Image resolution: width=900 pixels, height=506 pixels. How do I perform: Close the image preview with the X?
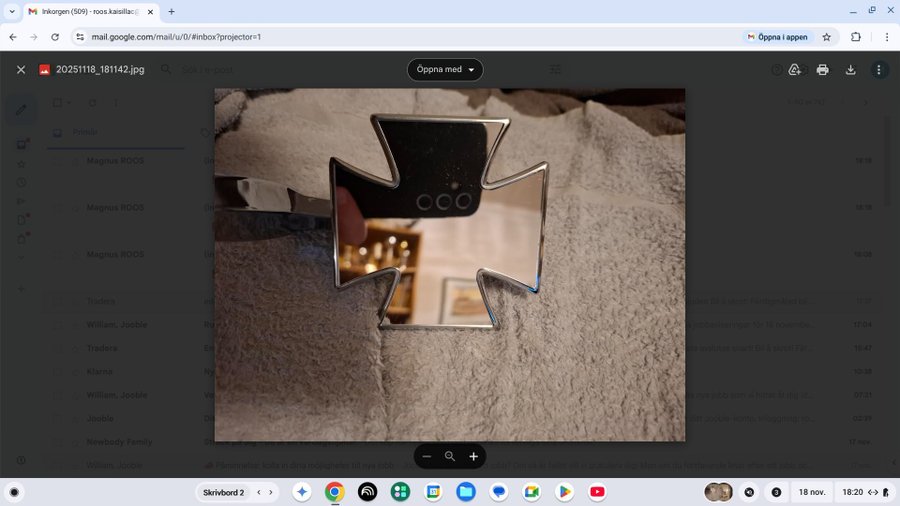click(x=20, y=70)
